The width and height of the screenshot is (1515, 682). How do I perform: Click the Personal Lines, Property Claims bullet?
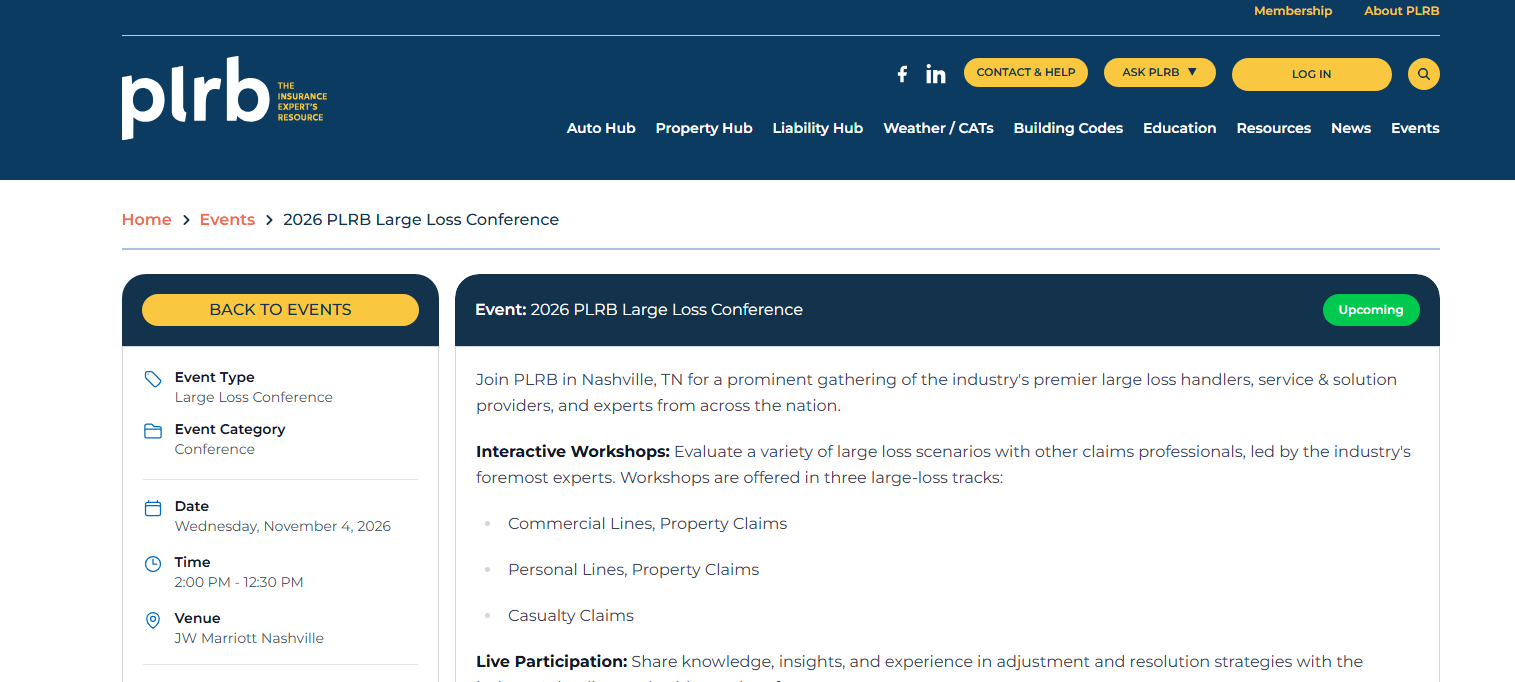[633, 570]
